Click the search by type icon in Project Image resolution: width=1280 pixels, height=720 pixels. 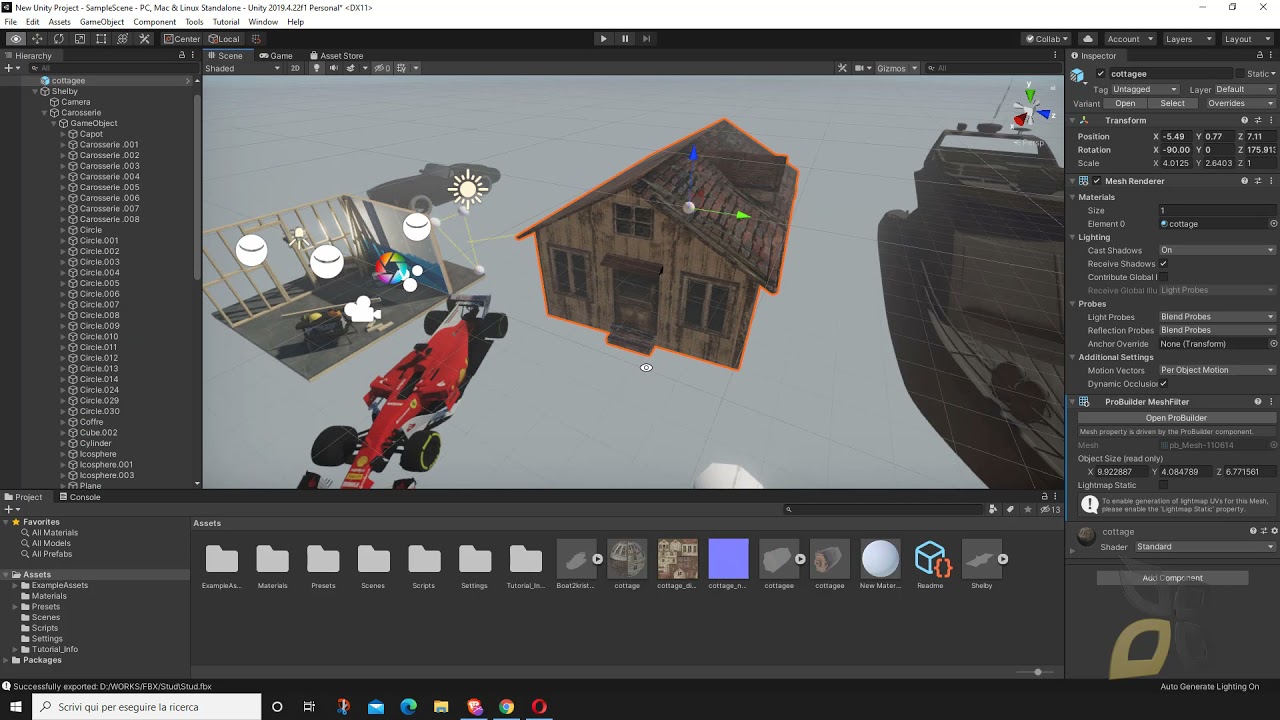(993, 510)
